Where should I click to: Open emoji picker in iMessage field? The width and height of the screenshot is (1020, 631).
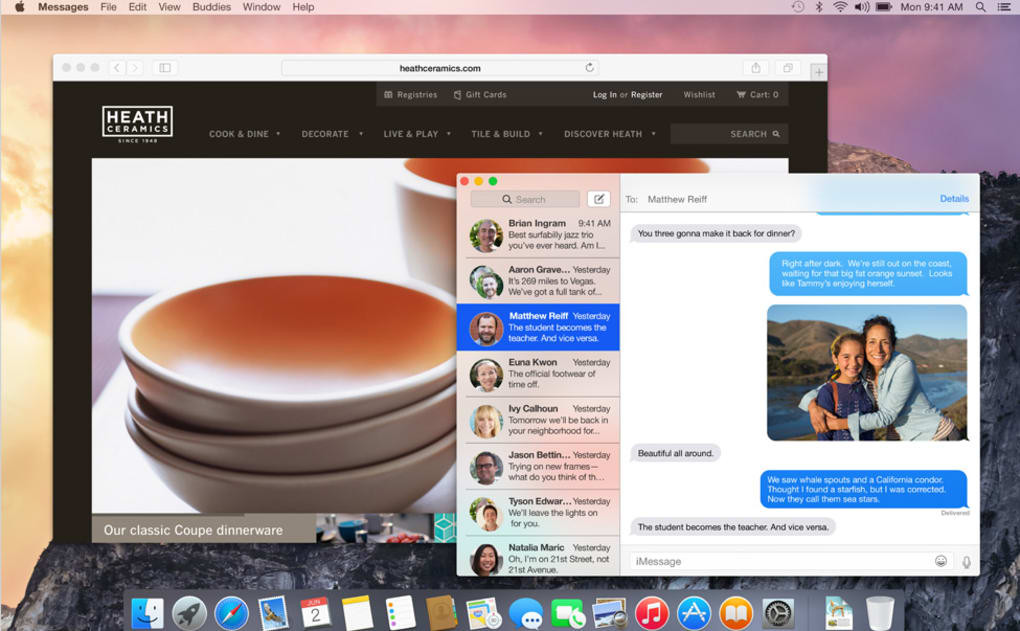(941, 561)
